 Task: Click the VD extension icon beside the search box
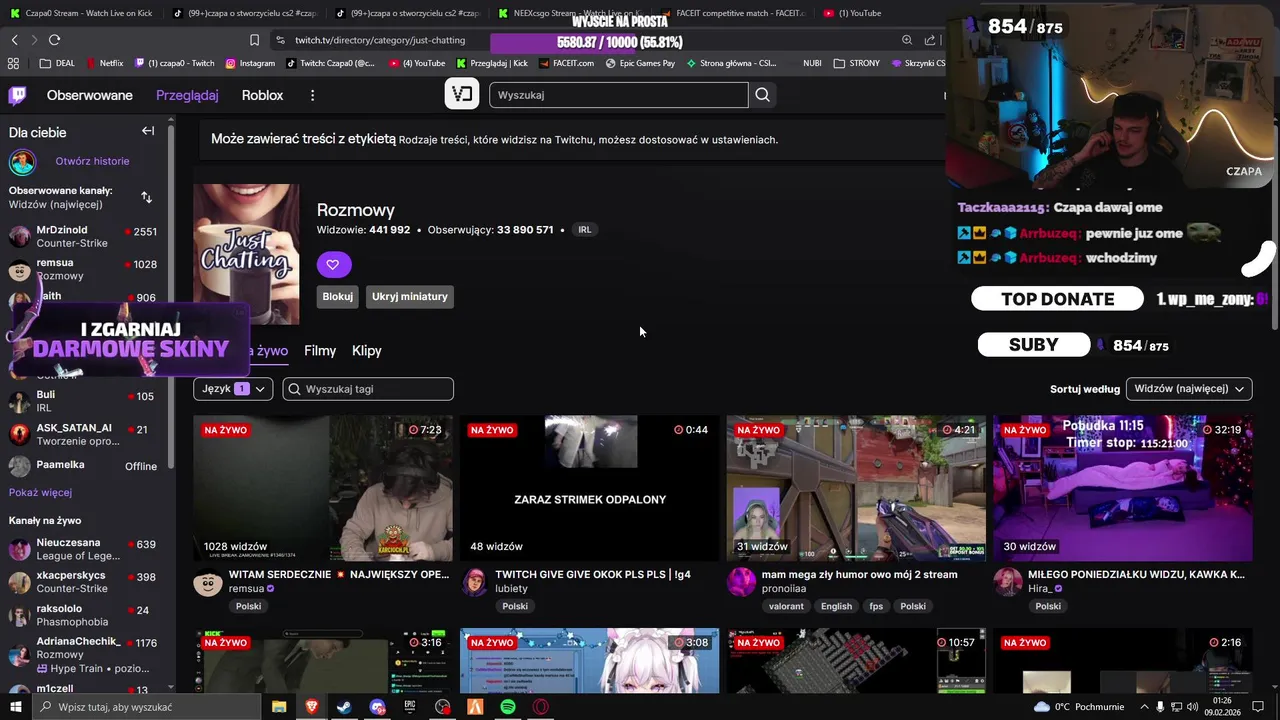pos(462,94)
